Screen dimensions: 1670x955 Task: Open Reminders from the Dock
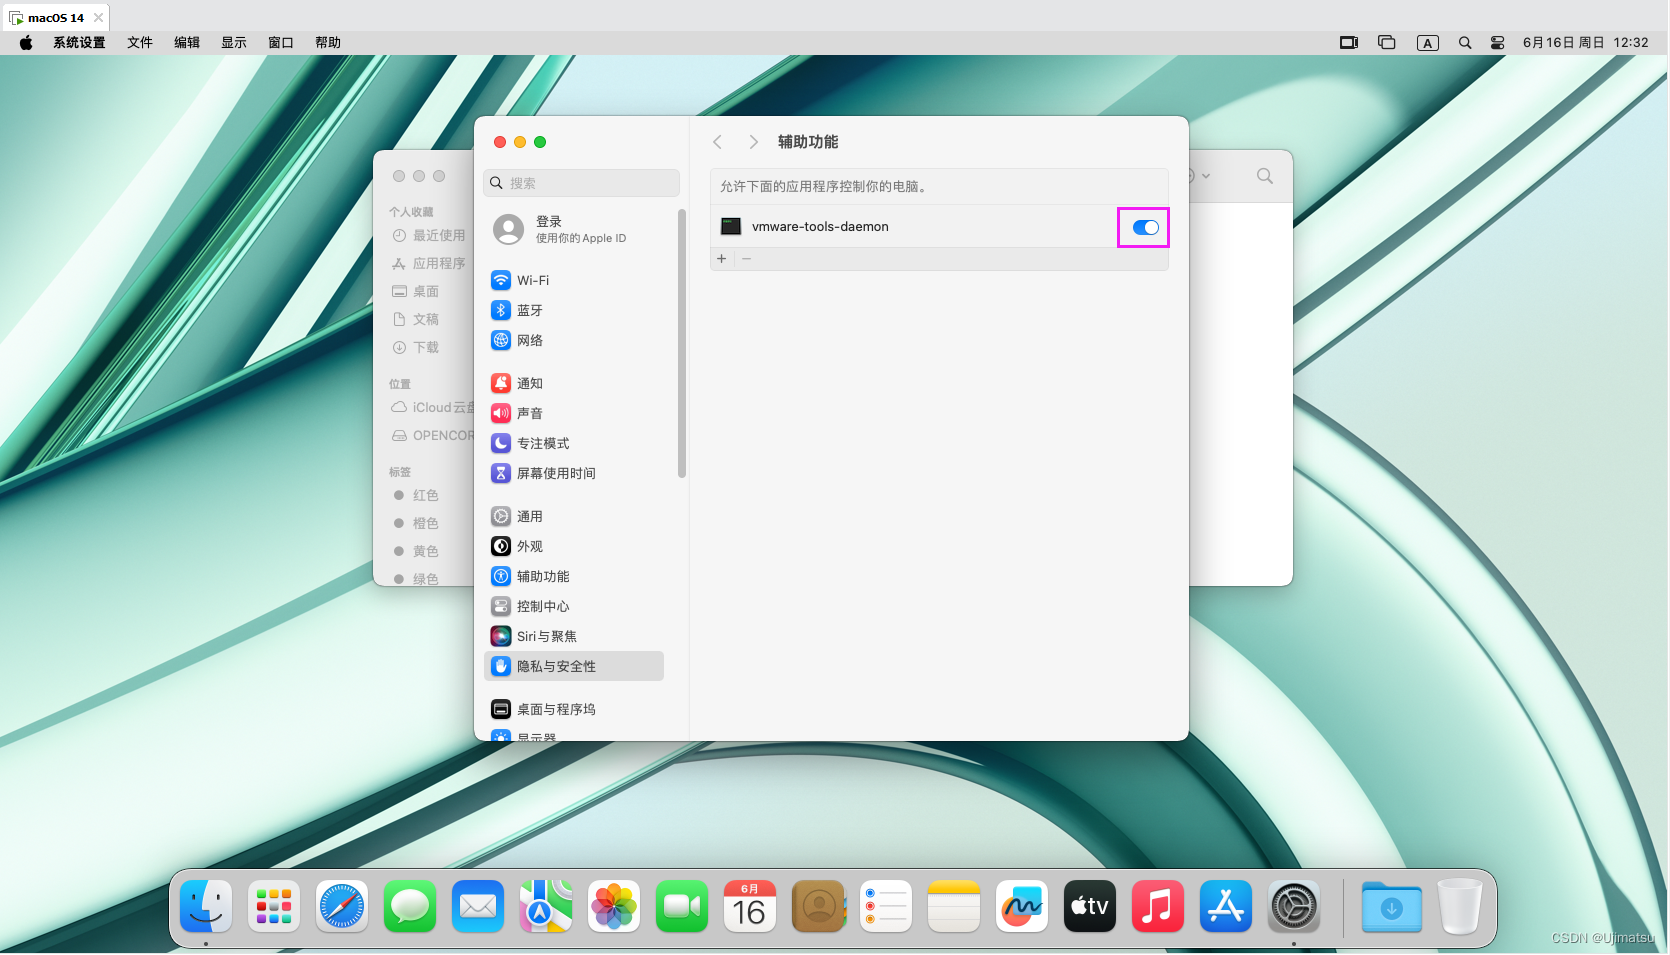886,907
